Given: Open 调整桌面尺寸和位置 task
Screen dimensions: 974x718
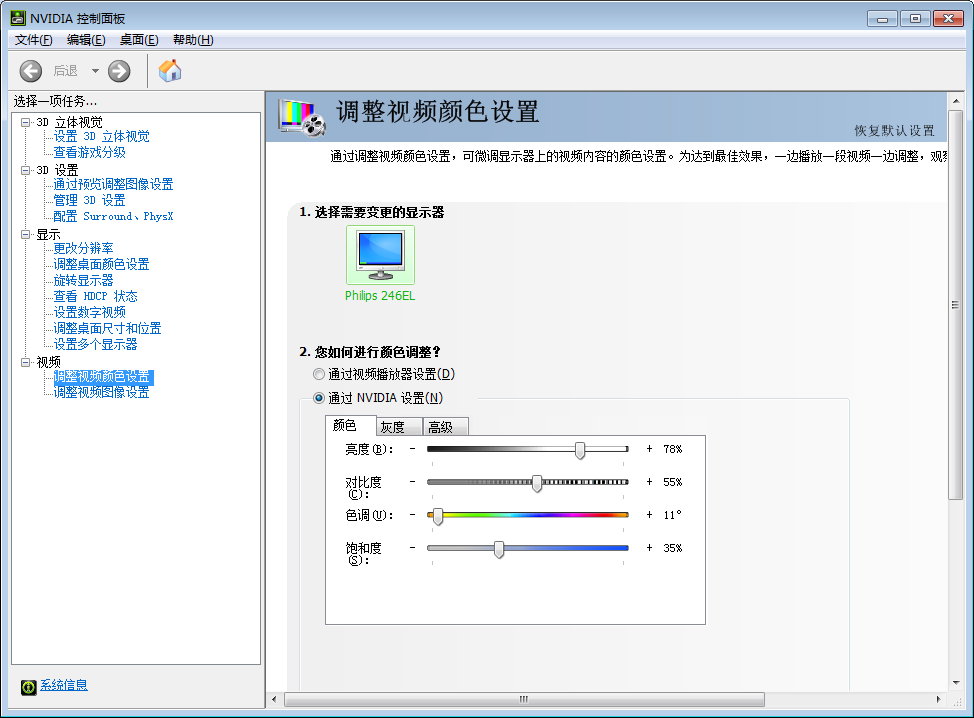Looking at the screenshot, I should tap(107, 328).
